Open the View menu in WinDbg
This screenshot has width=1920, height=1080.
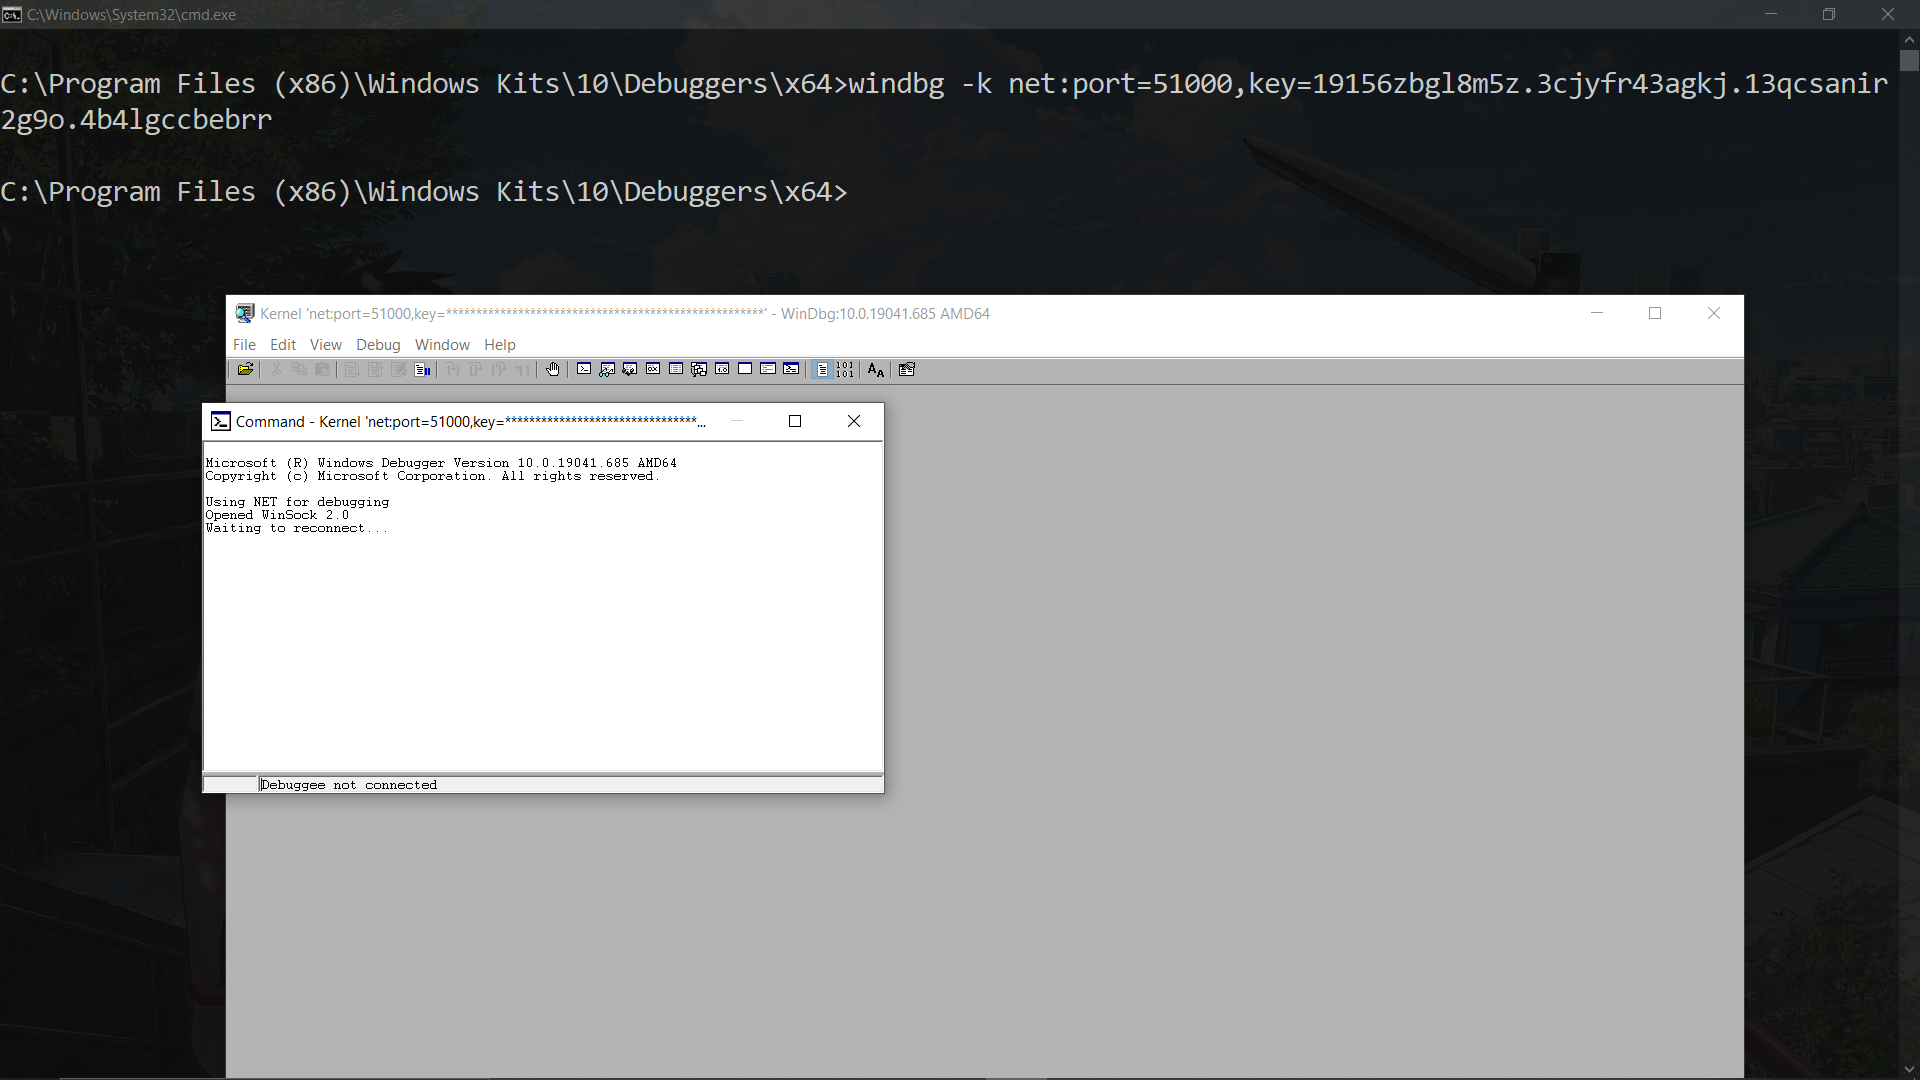click(x=326, y=345)
